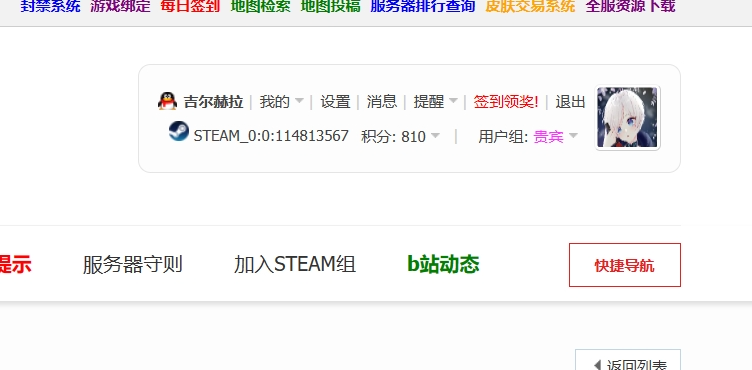Expand the 提醒 dropdown arrow
752x370 pixels.
453,101
